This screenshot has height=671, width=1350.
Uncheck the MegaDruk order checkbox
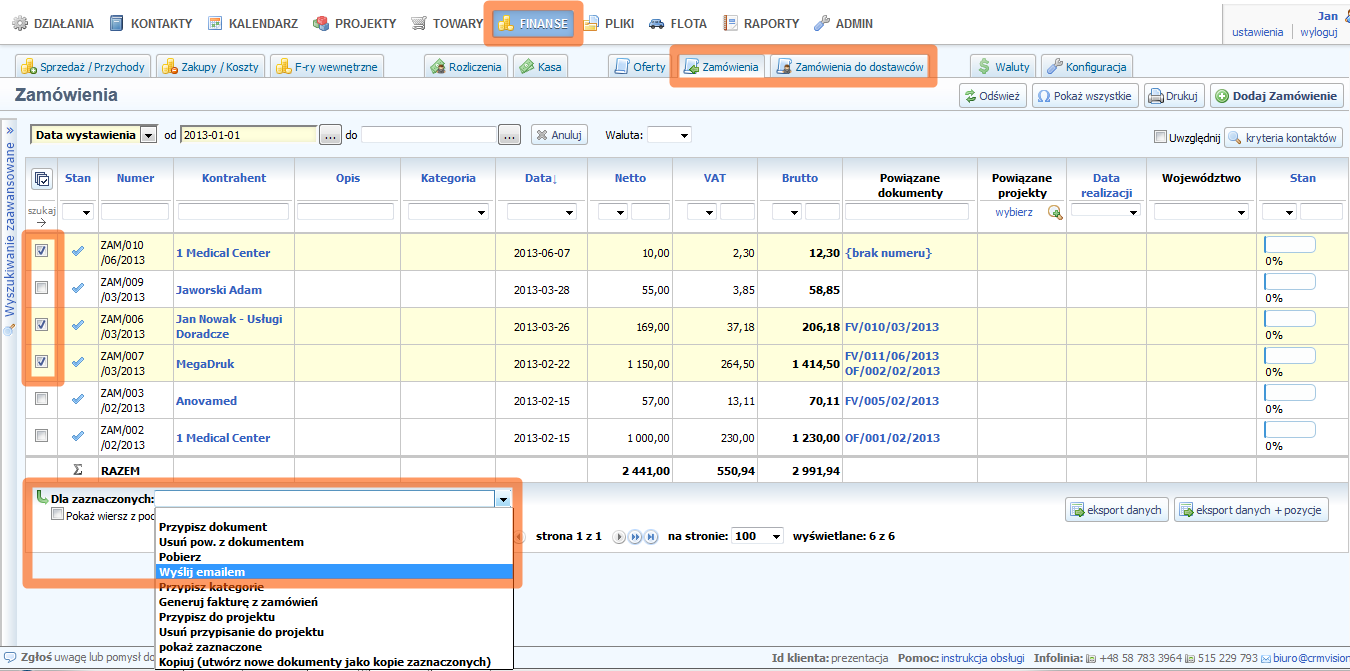[x=41, y=362]
